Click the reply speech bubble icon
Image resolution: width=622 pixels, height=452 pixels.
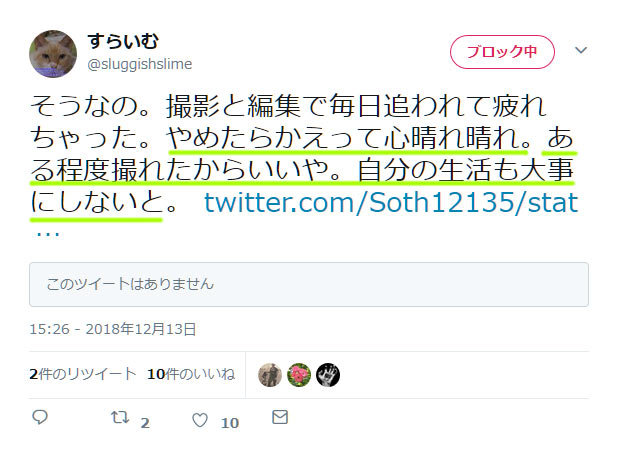point(40,417)
